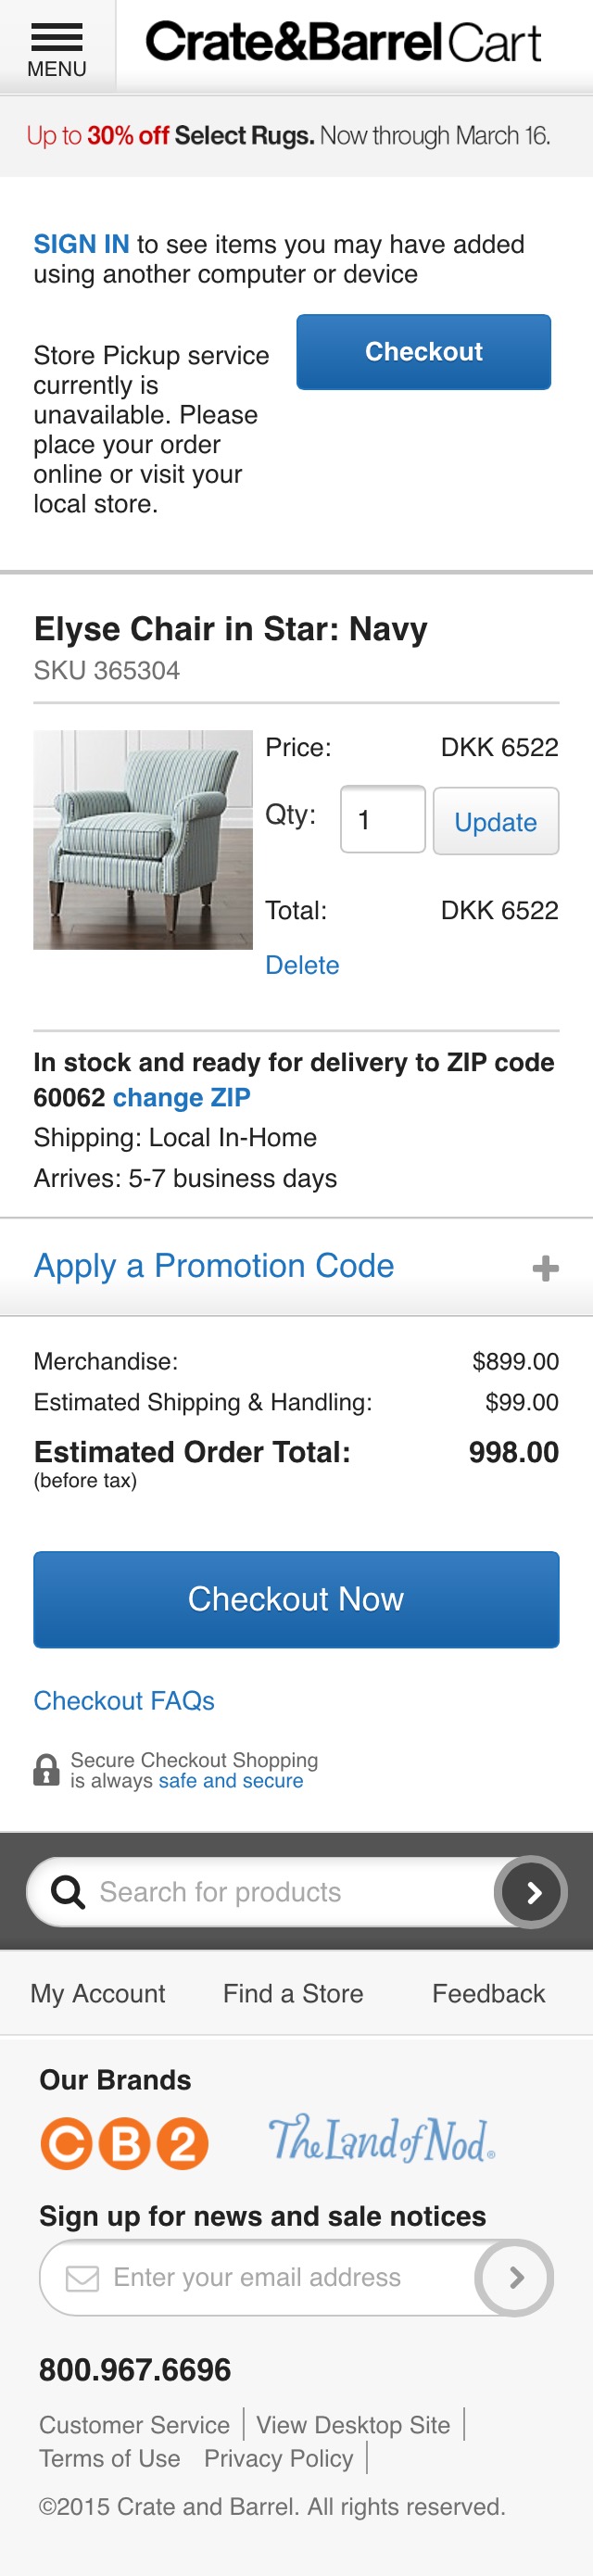Select the magnifying glass search icon
This screenshot has width=593, height=2576.
pyautogui.click(x=66, y=1891)
